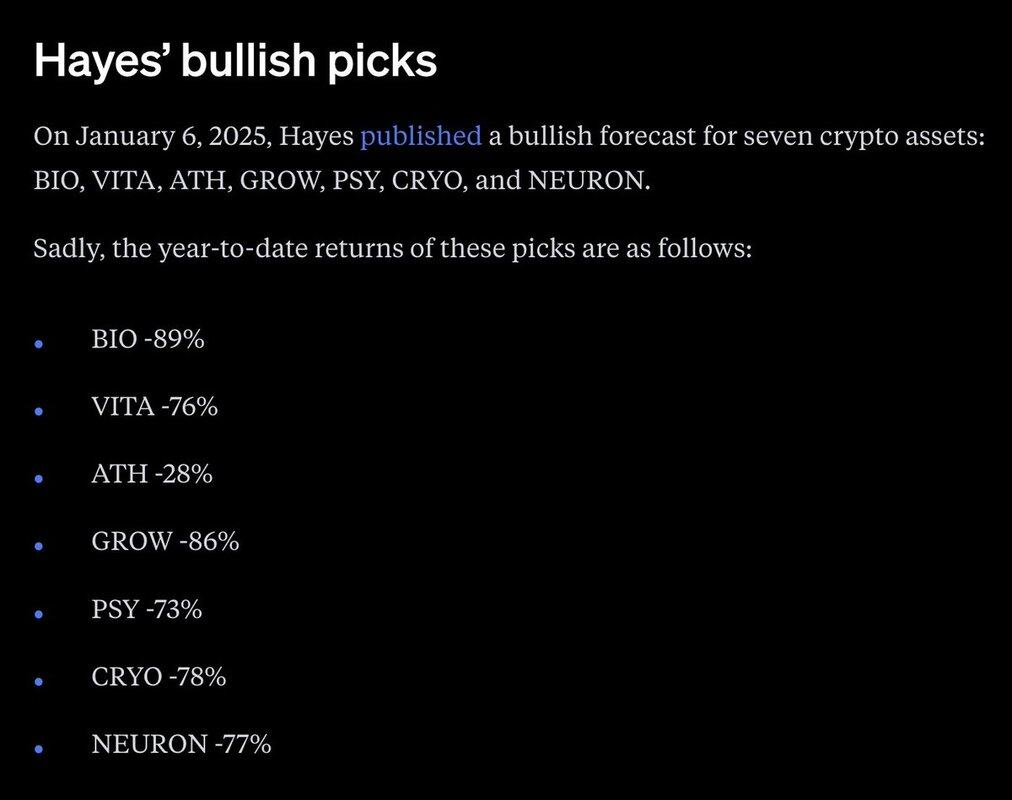Click the "NEURON -77%" list item

(x=181, y=744)
